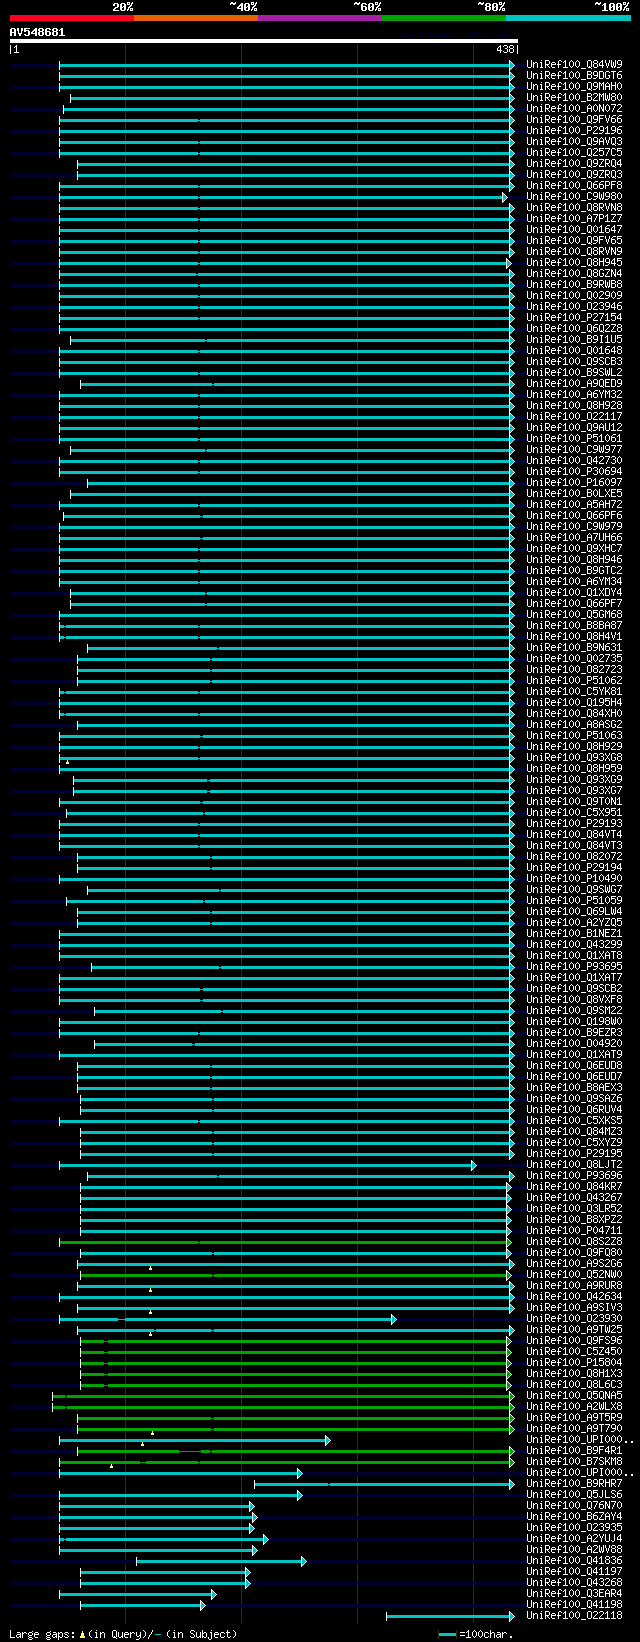Select label UniRef100_P04711
This screenshot has width=640, height=1642.
click(574, 1231)
